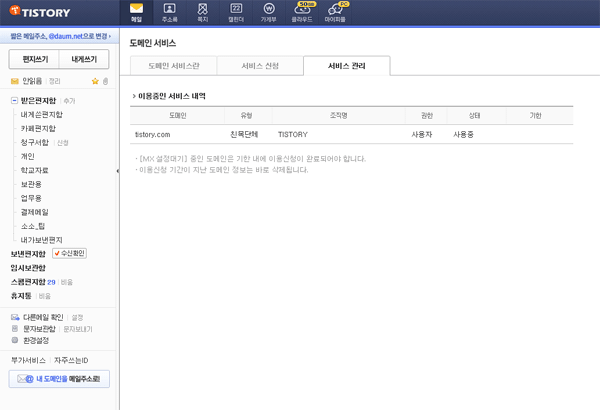The width and height of the screenshot is (600, 410).
Task: Open the 결제메일 folder
Action: (x=34, y=212)
